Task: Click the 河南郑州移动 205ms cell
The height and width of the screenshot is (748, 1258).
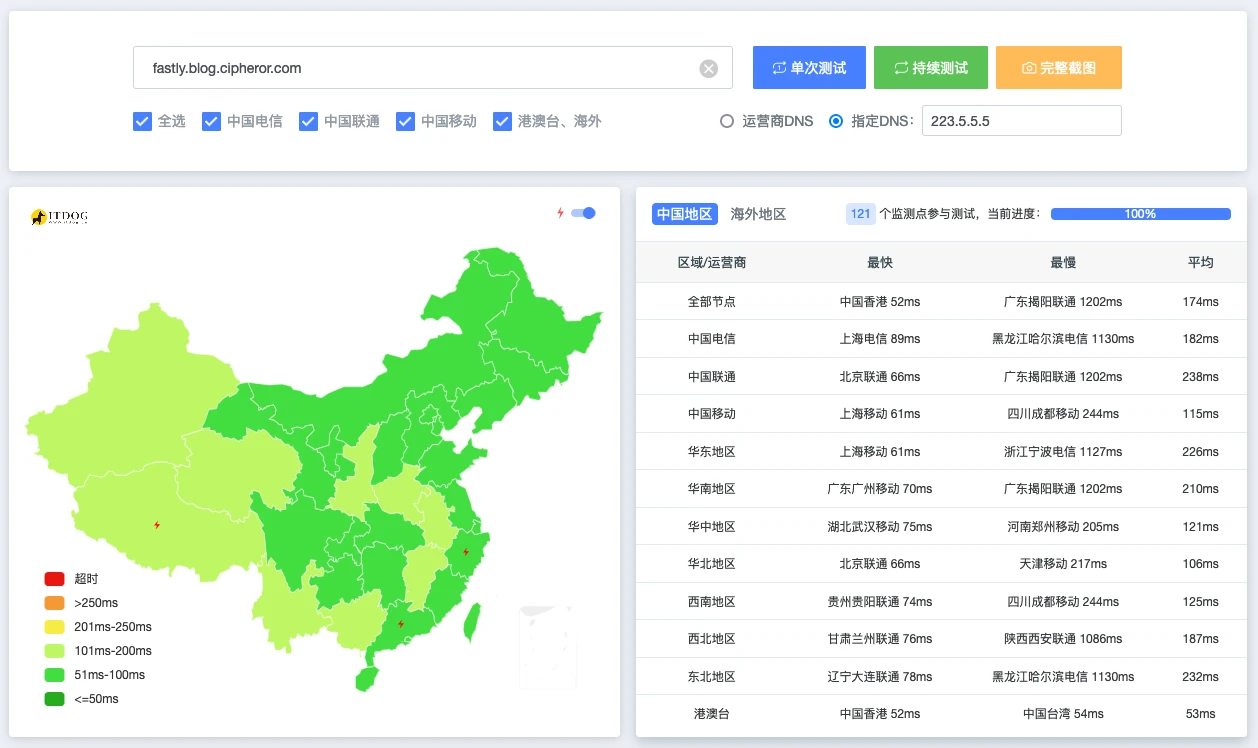Action: point(1063,527)
